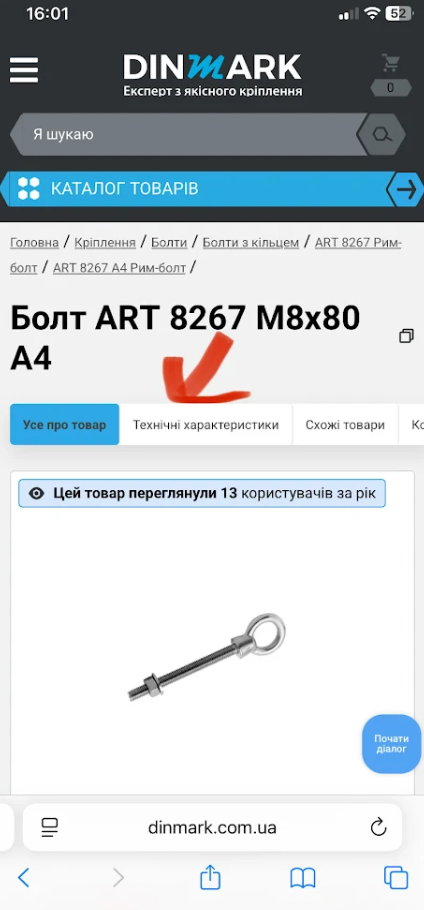Reload the page via refresh icon

tap(378, 827)
